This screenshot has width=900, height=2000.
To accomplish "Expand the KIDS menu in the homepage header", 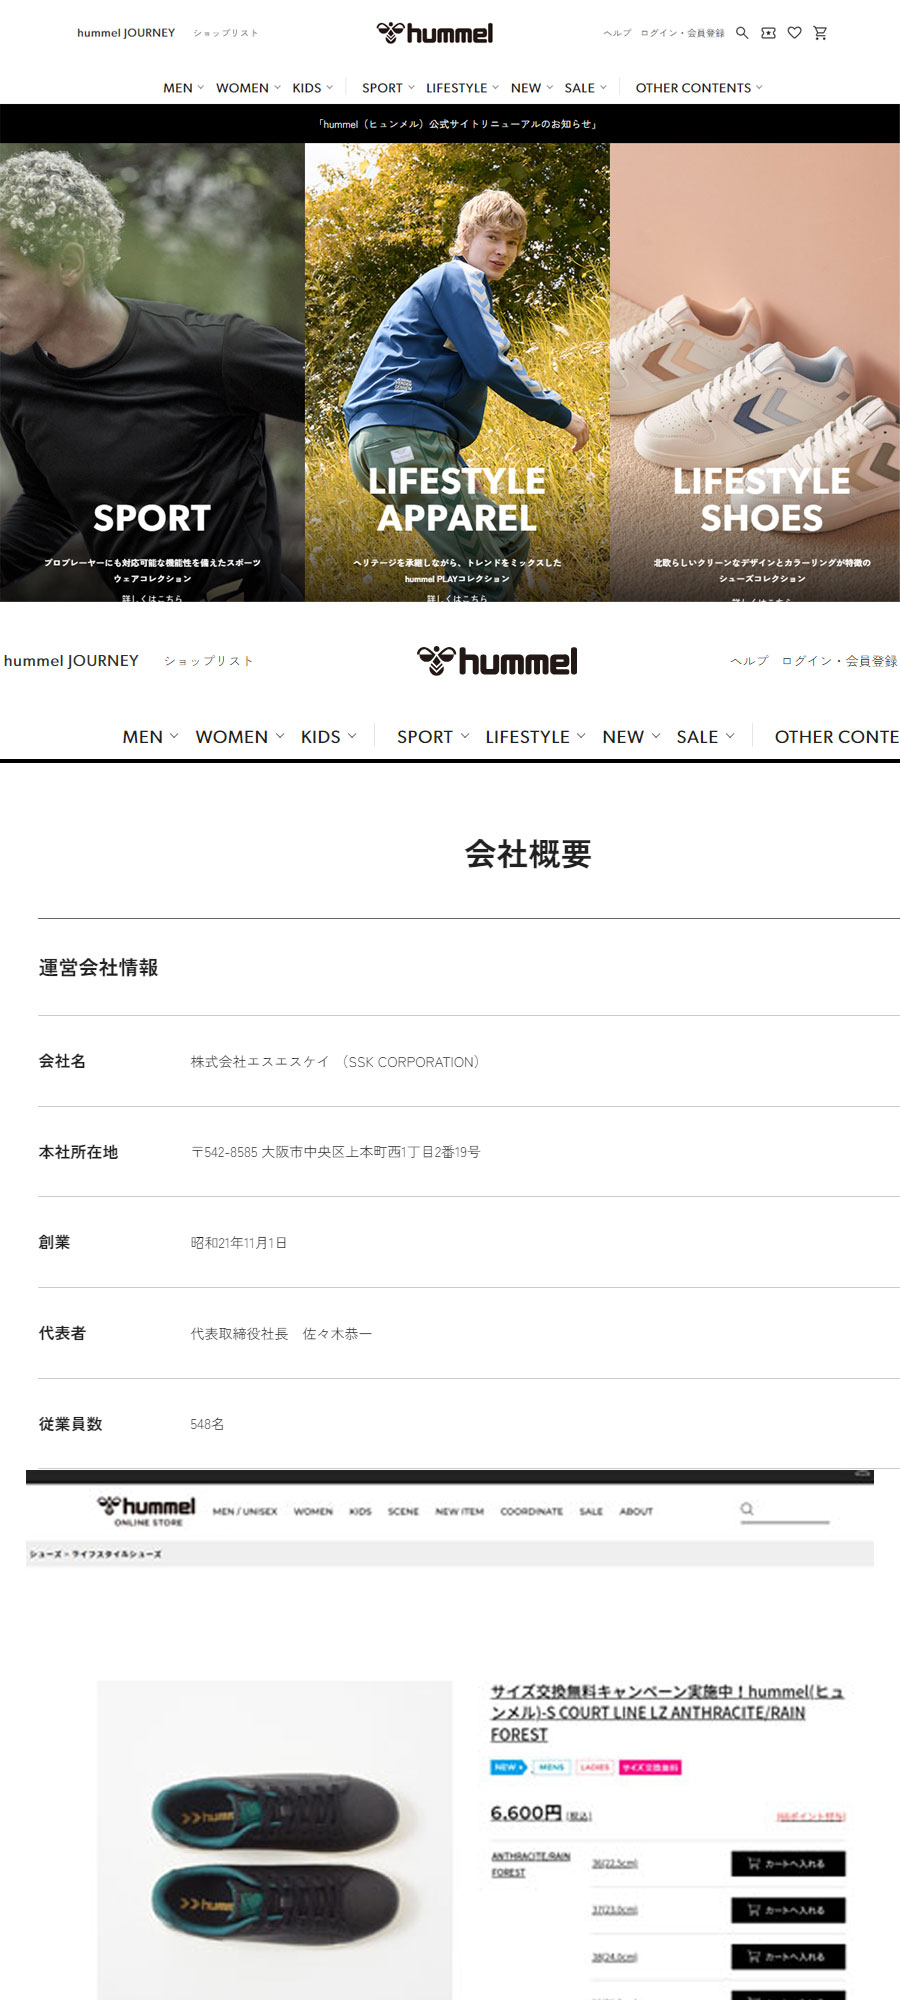I will 312,88.
